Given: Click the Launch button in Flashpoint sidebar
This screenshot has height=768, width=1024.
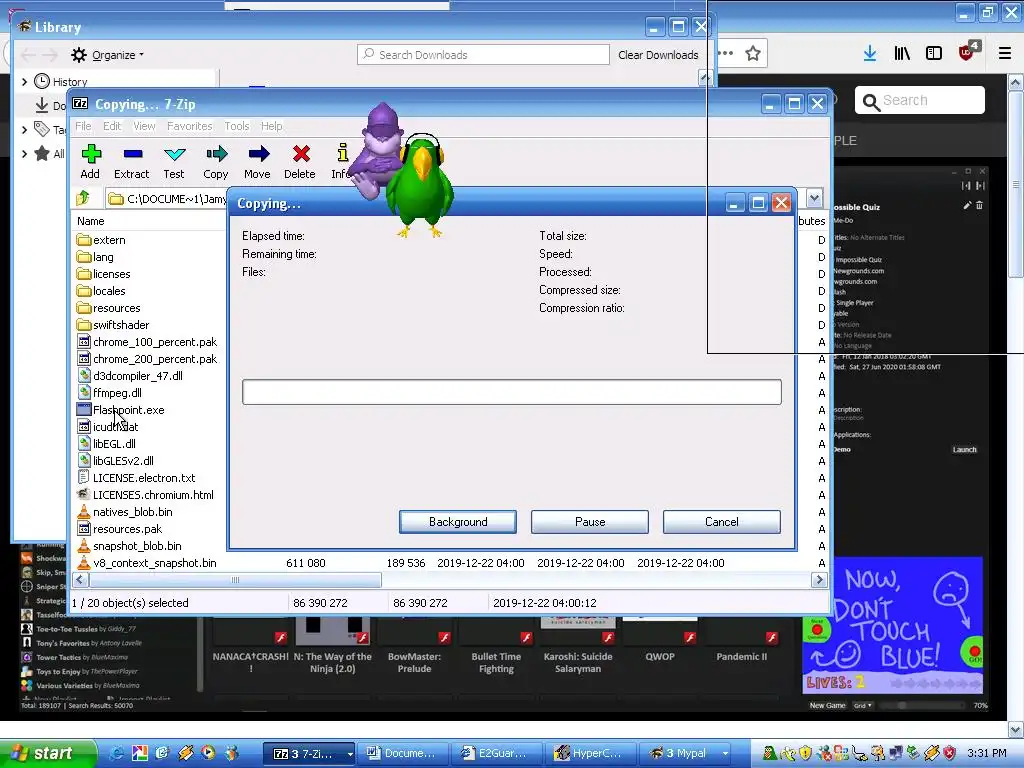Looking at the screenshot, I should [965, 449].
